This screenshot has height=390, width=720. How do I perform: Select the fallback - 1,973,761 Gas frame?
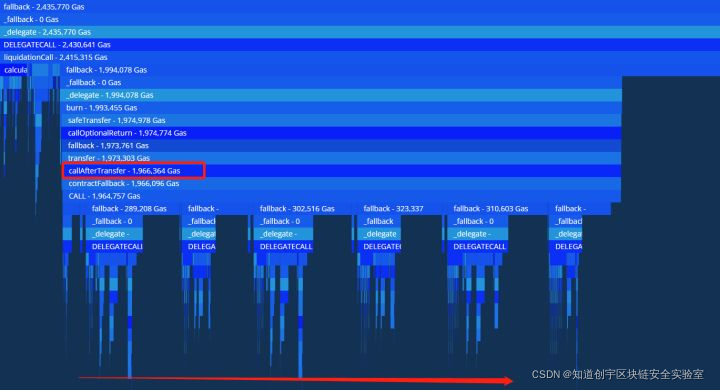[341, 145]
